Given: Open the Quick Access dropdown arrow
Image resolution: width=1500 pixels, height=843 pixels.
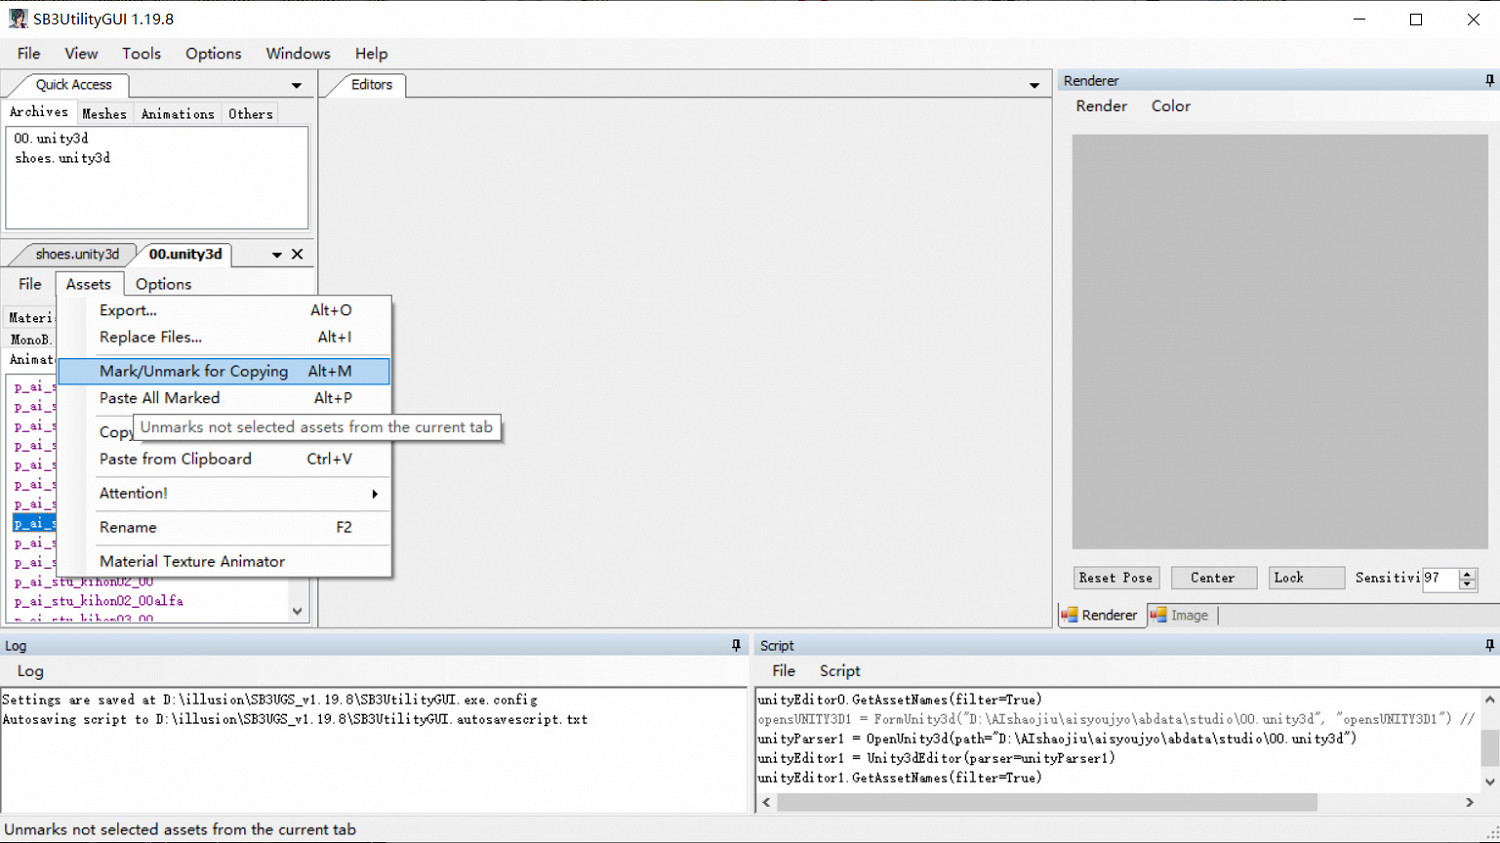Looking at the screenshot, I should coord(296,86).
